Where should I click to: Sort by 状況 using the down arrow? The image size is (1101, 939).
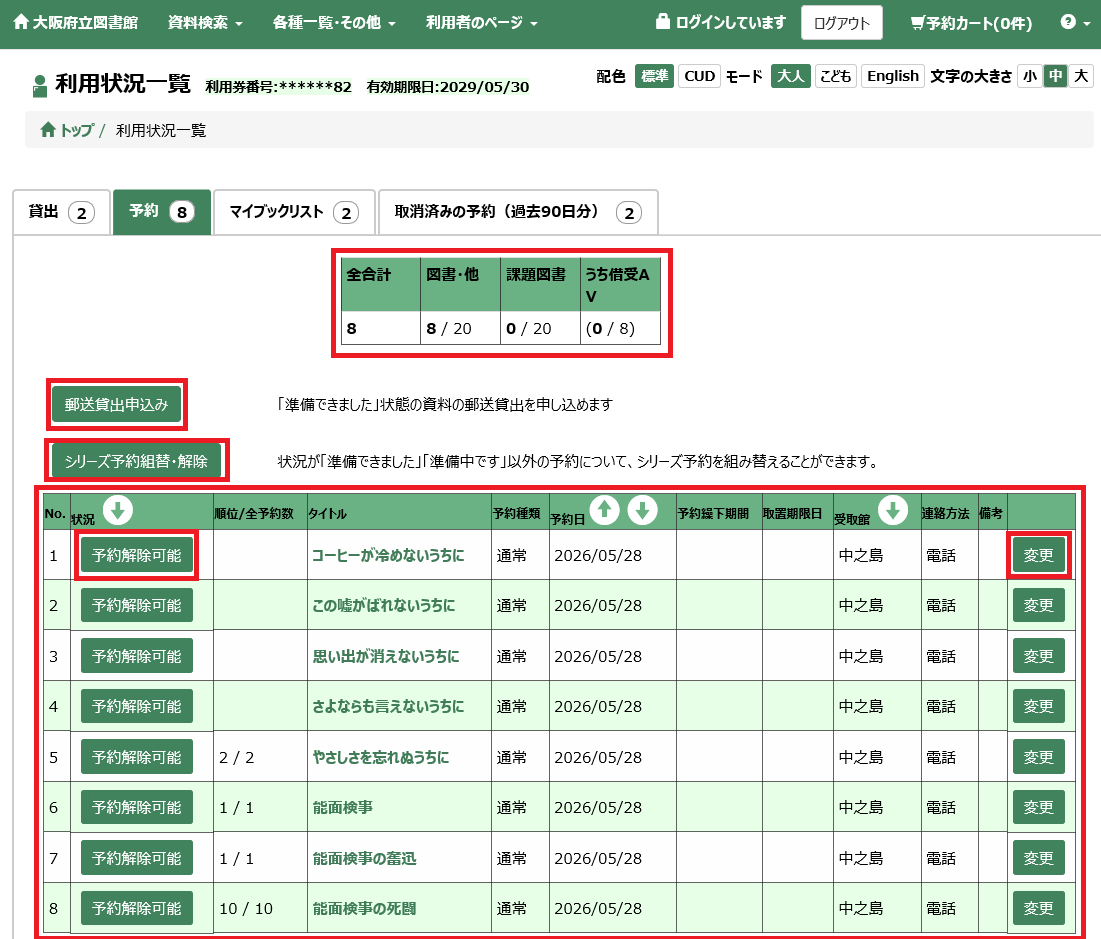pos(118,511)
